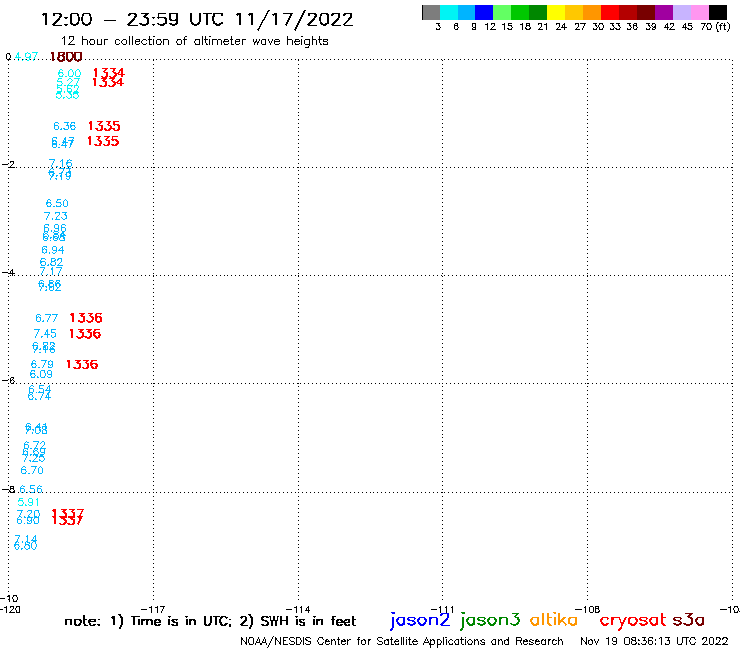Select the green 'jason3' legend label
This screenshot has height=650, width=740.
coord(490,620)
